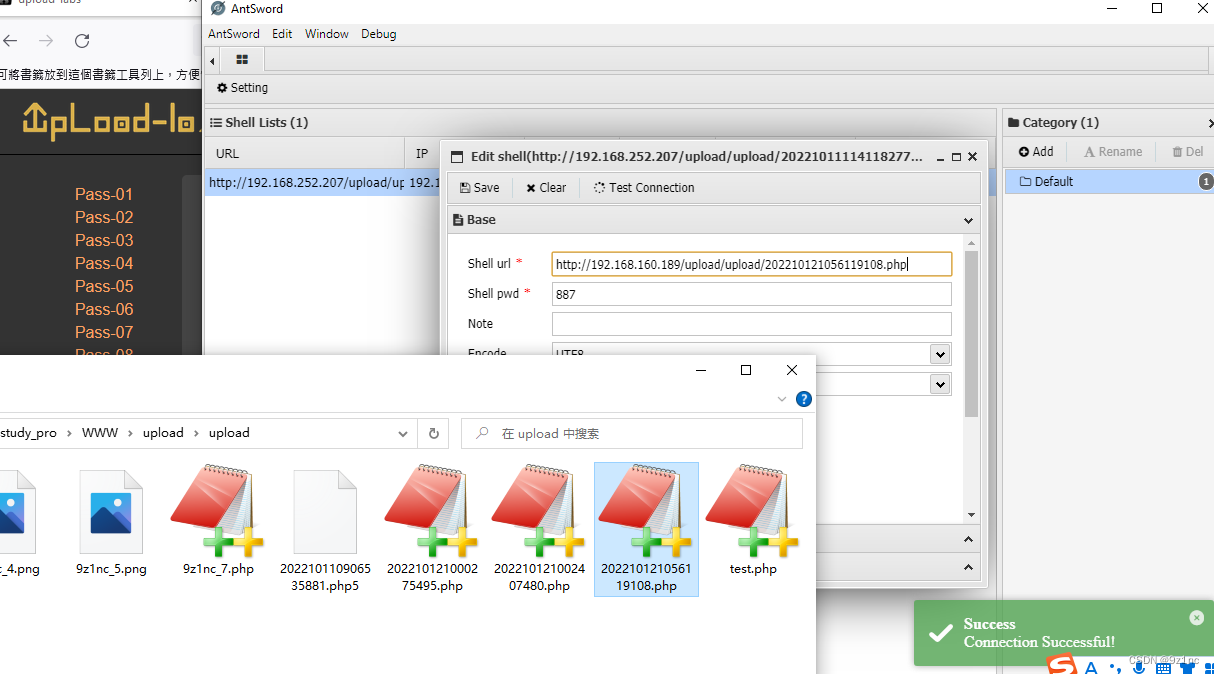Minimize the Edit shell dialog

tap(942, 158)
